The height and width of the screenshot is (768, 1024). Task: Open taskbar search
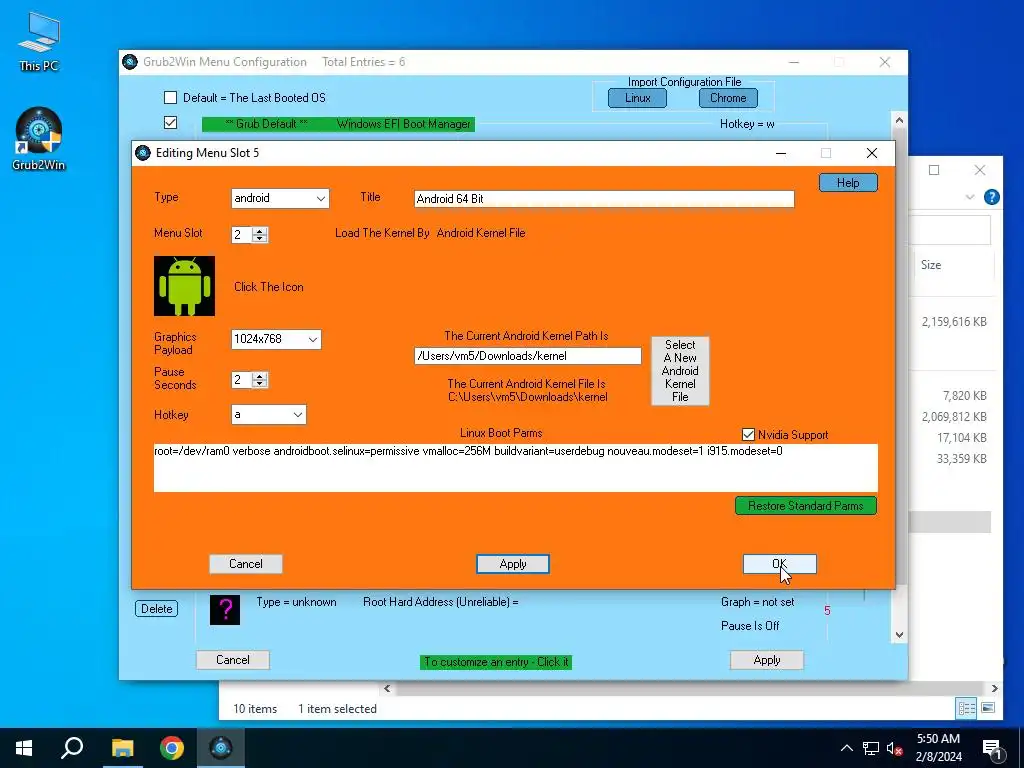click(72, 748)
